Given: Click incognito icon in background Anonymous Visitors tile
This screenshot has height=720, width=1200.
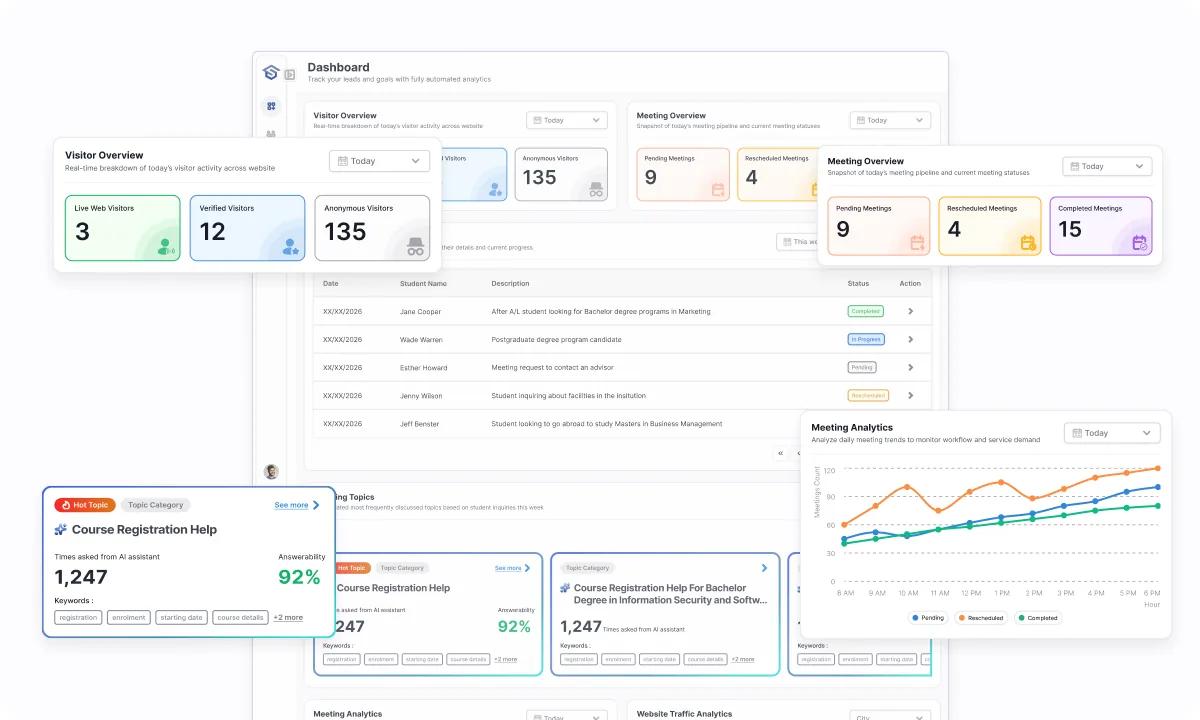Looking at the screenshot, I should (596, 189).
